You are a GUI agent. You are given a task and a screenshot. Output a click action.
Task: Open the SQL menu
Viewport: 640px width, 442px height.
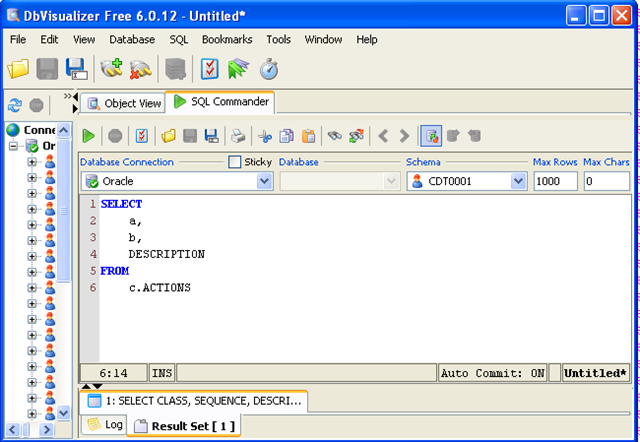point(179,40)
